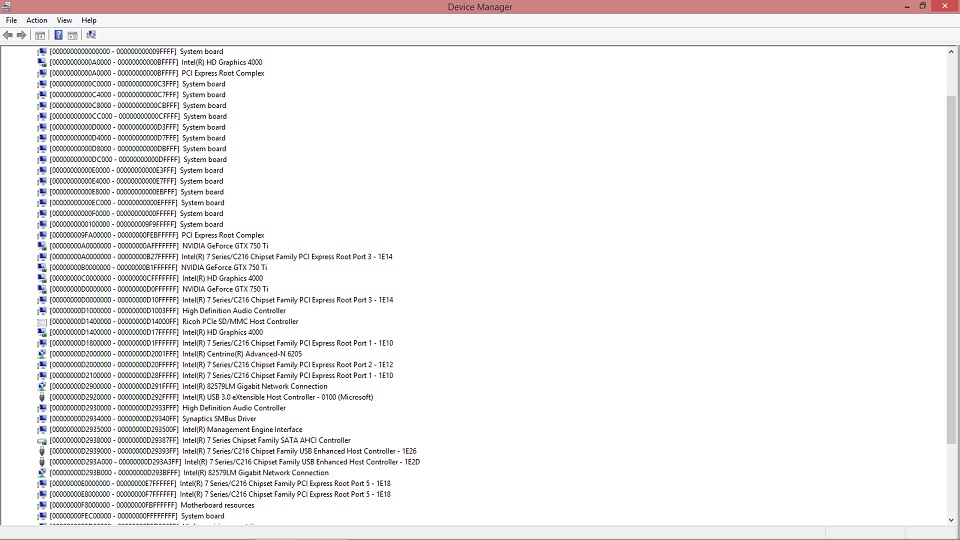Click the icon next to Intel(R) Centrino(R) Advanced-N 6205

(42, 354)
